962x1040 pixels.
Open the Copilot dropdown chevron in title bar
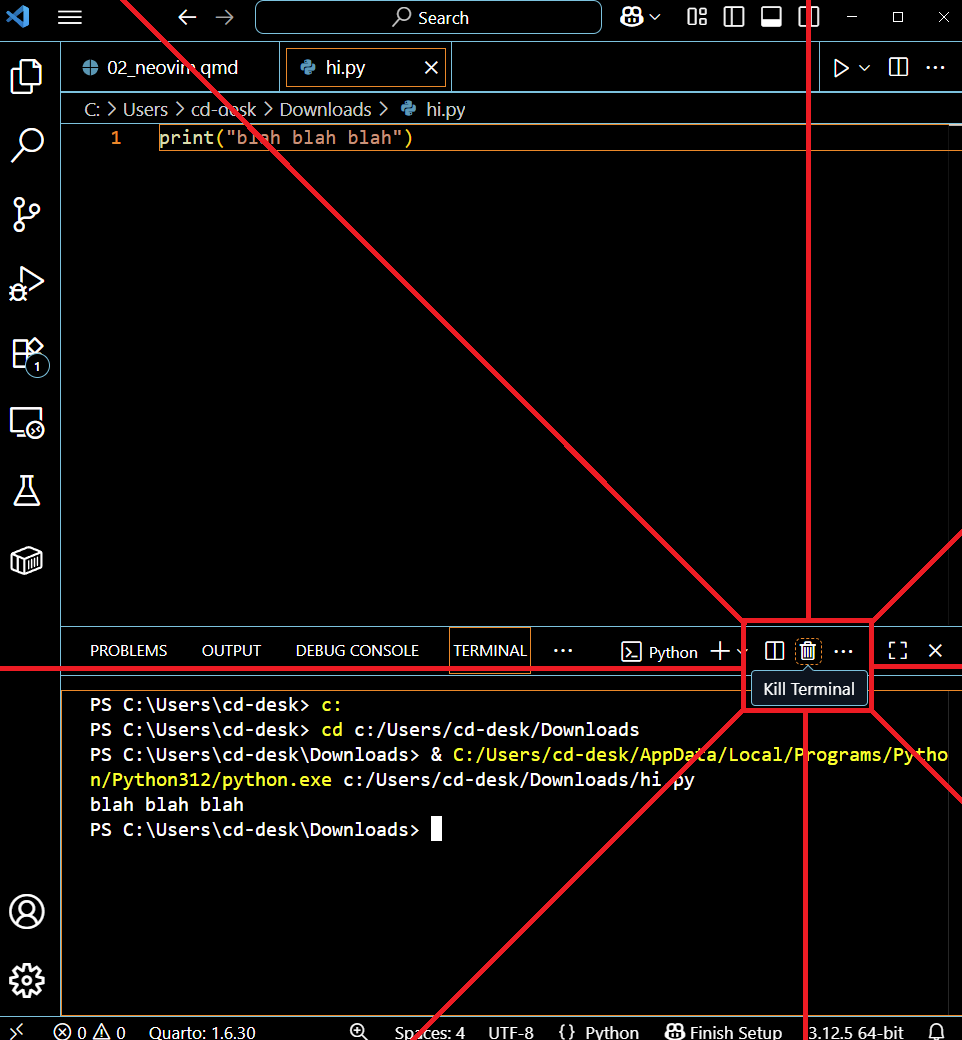pos(655,17)
